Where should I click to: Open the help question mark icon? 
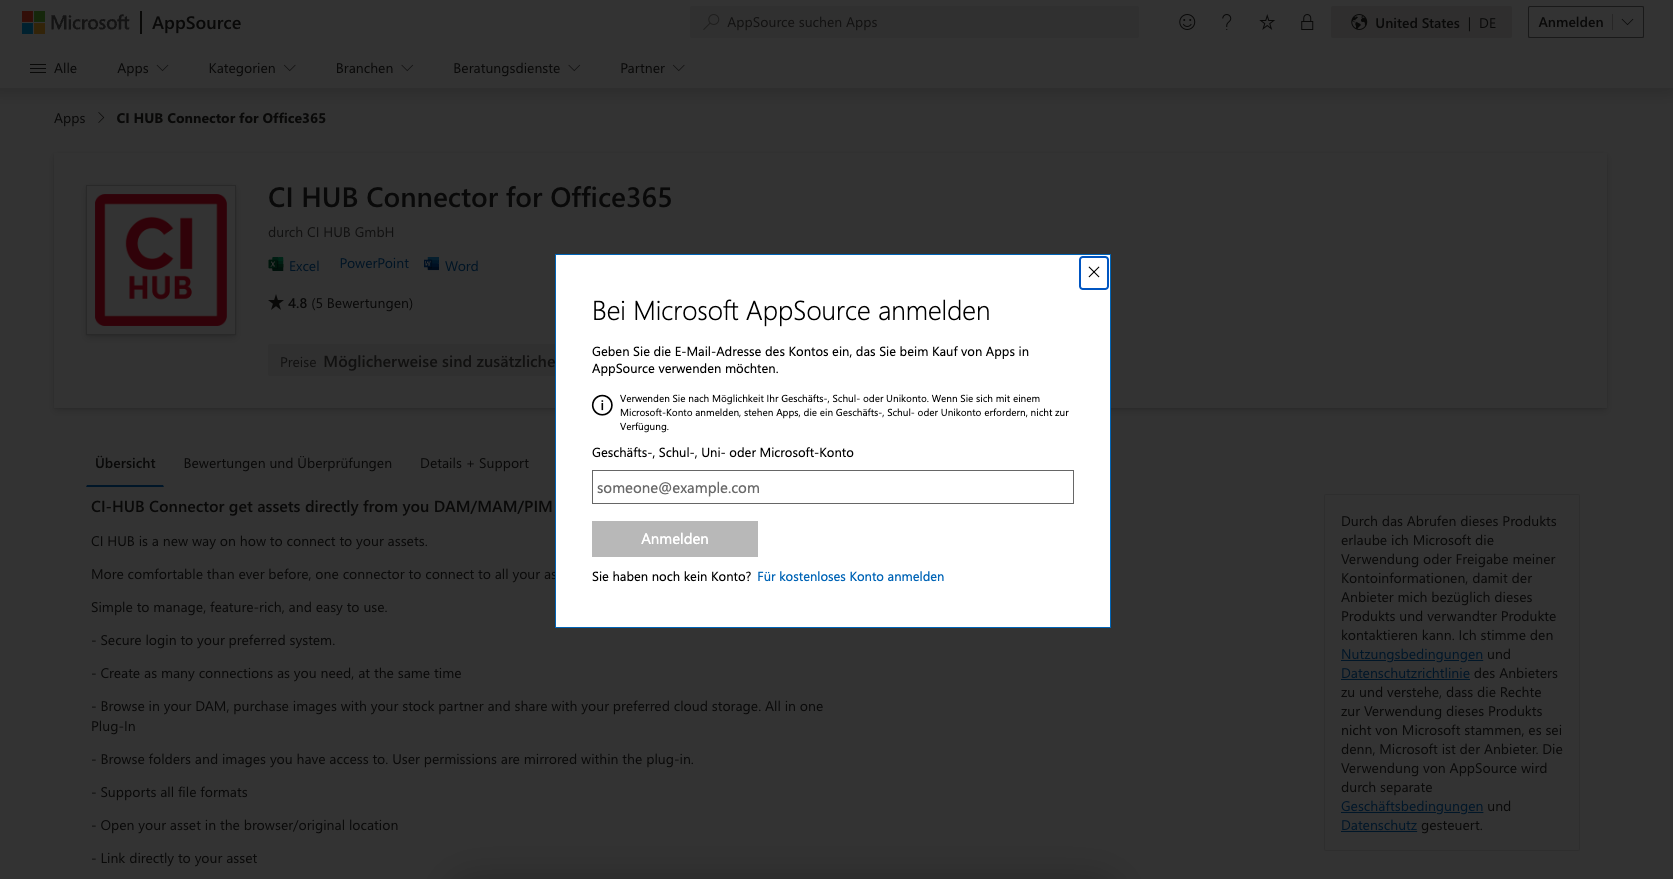pos(1227,22)
